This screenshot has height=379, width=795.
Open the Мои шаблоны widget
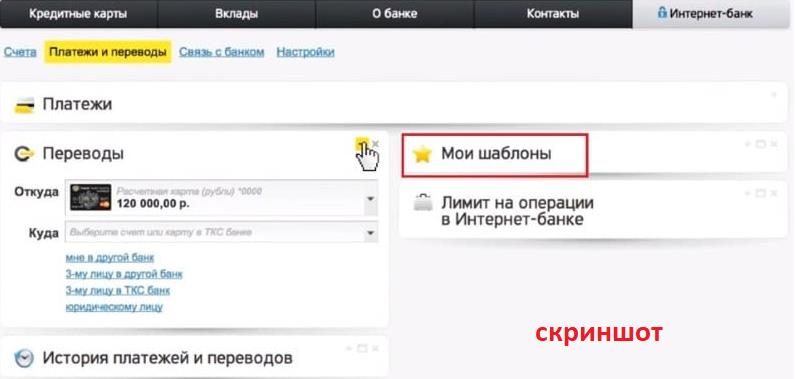pos(496,154)
